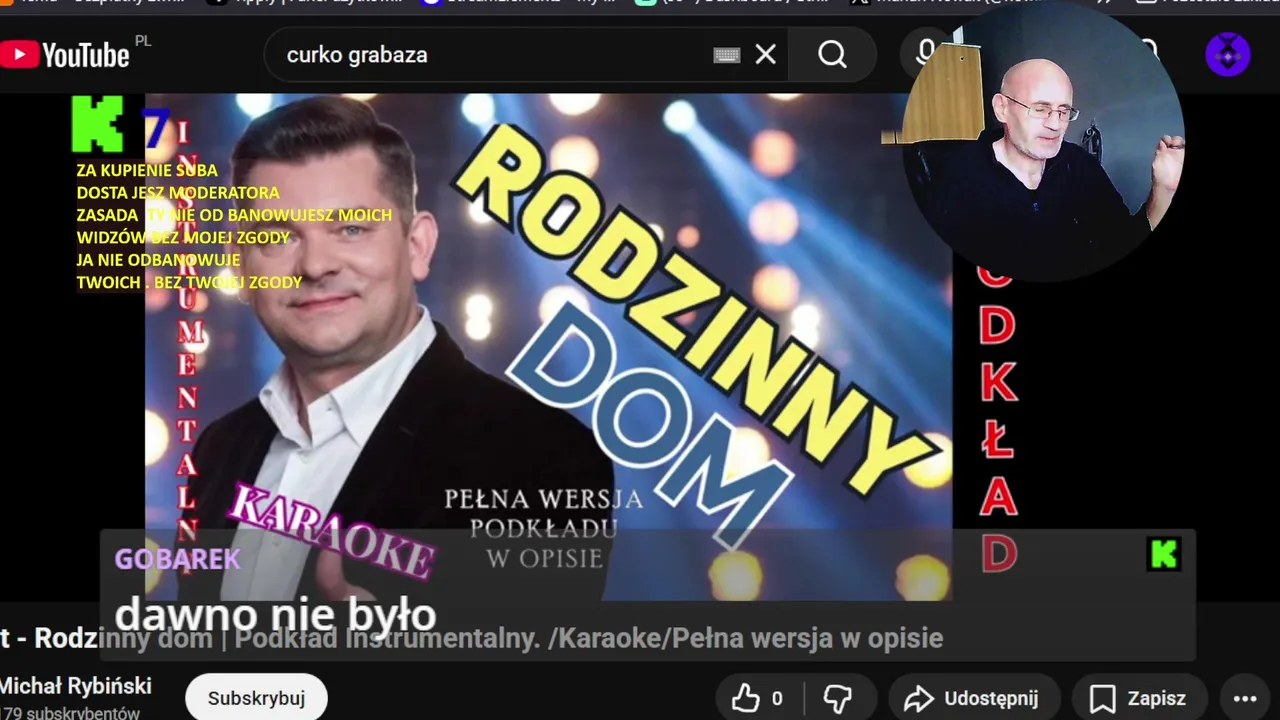This screenshot has height=720, width=1280.
Task: Click the large green K logo on the video
Action: (98, 123)
